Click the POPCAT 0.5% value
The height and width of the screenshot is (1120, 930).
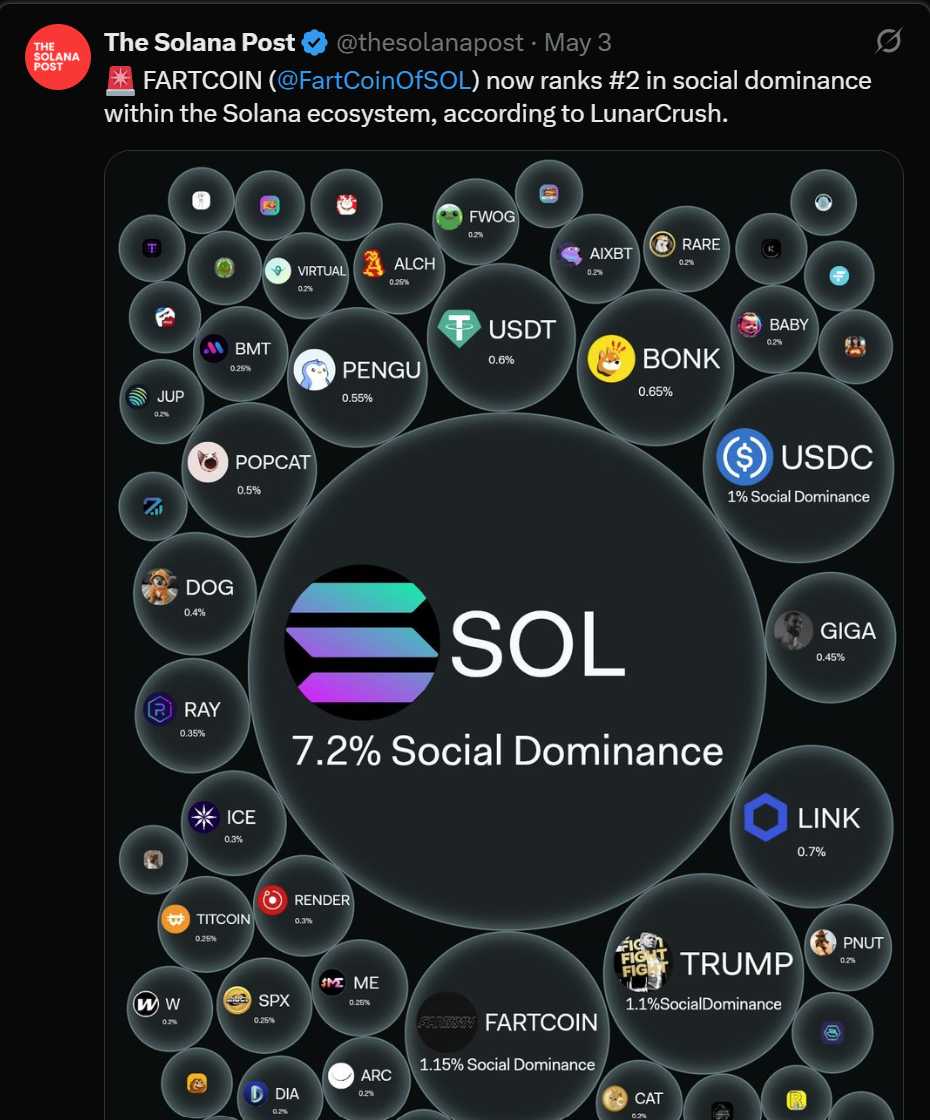[x=249, y=490]
